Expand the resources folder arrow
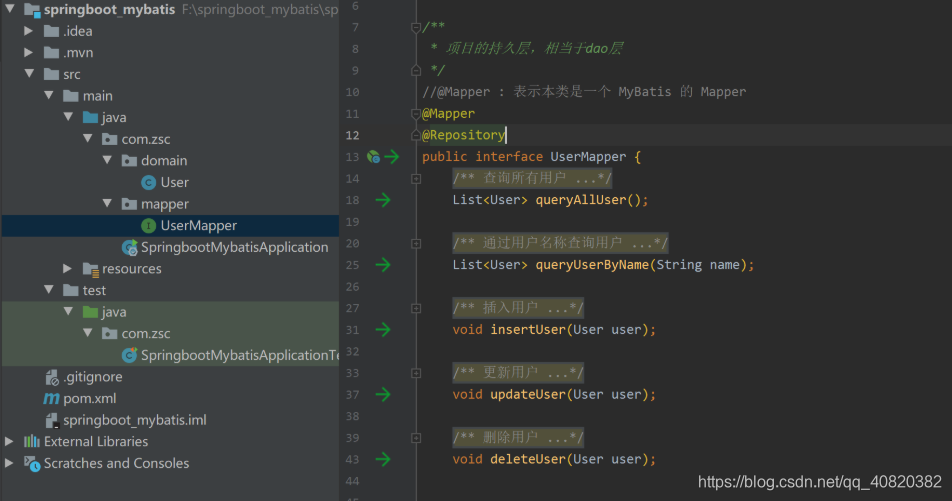The height and width of the screenshot is (501, 952). (67, 268)
